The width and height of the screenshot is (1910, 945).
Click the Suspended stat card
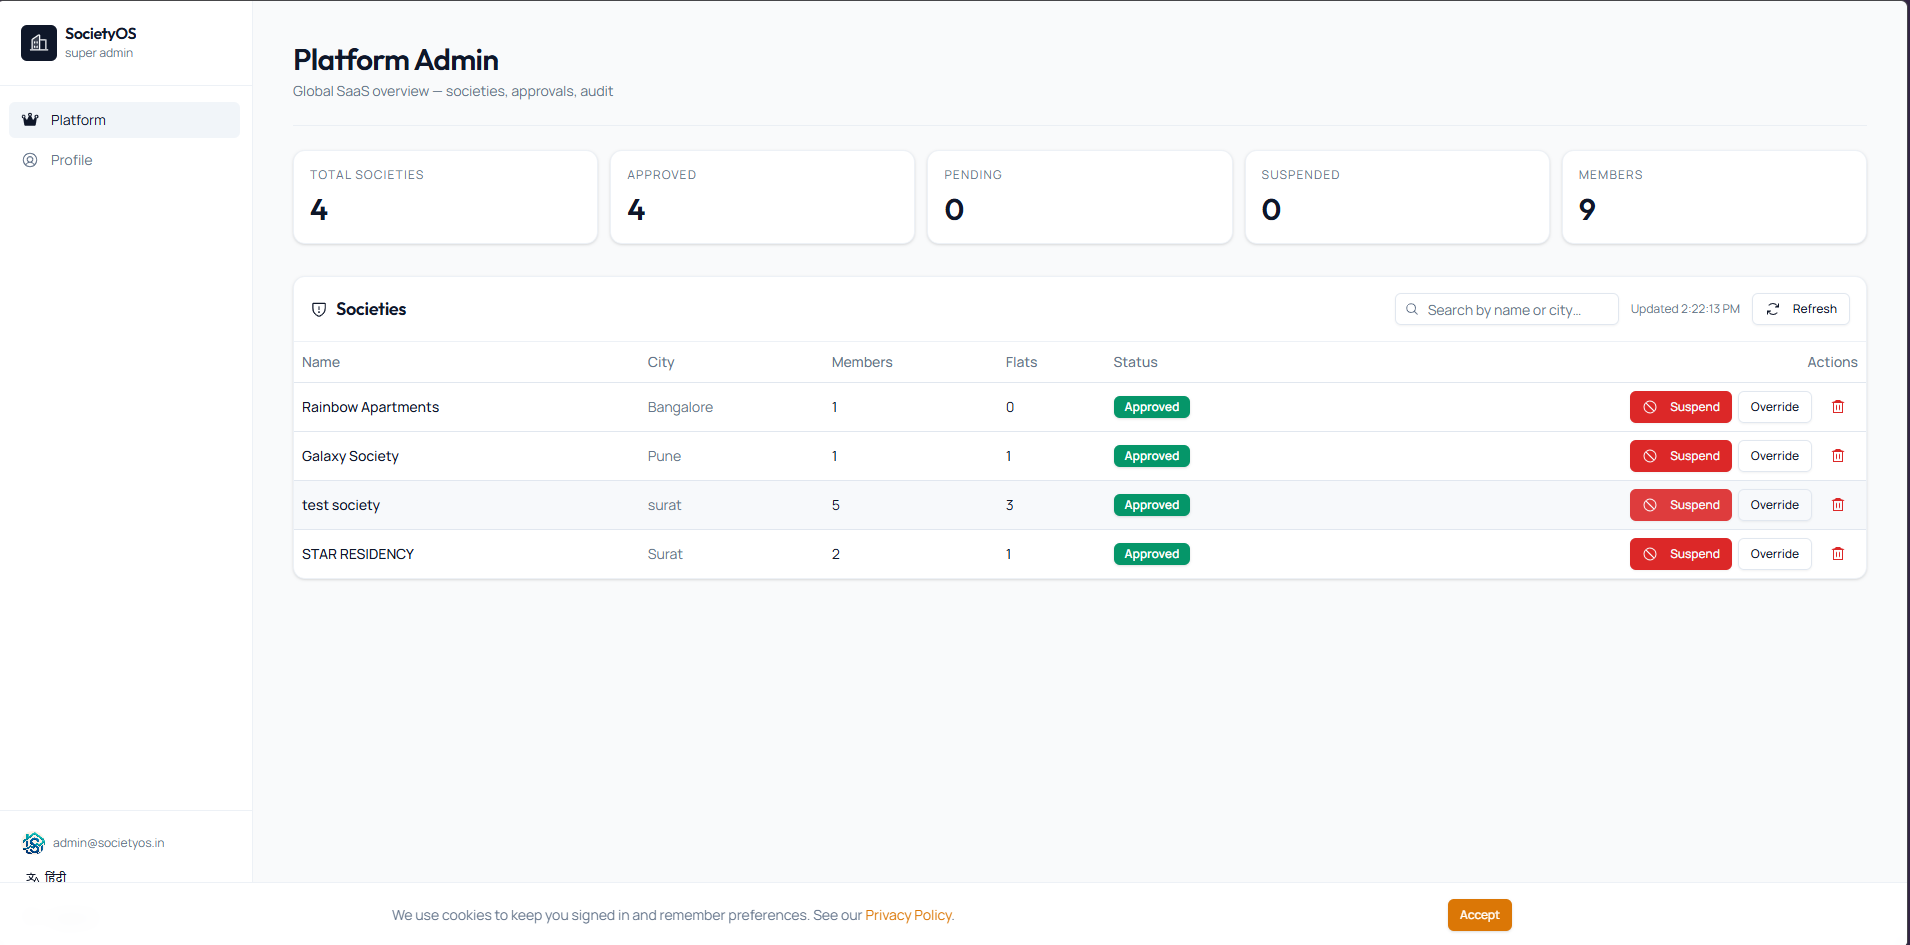click(x=1397, y=197)
